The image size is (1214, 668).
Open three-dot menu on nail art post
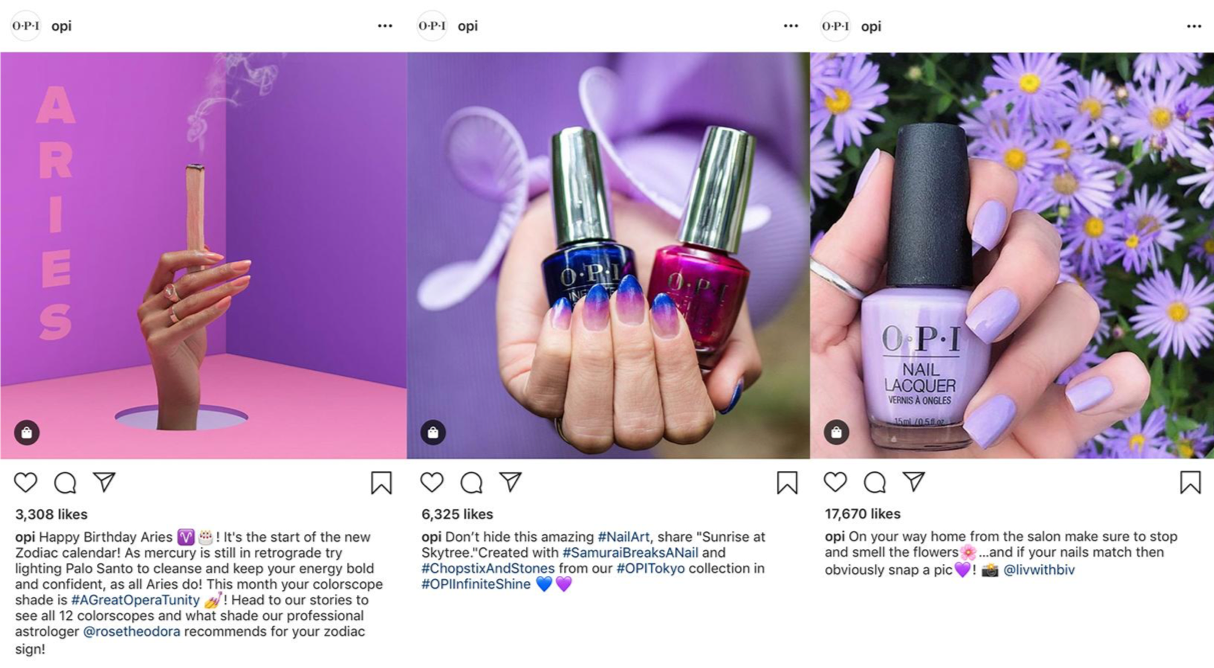791,26
